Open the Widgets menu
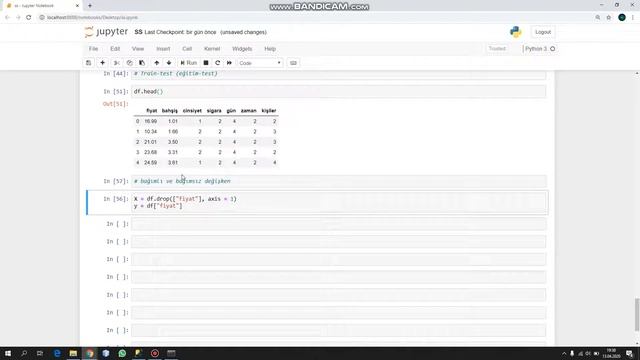Screen dimensions: 640x360 (242, 49)
